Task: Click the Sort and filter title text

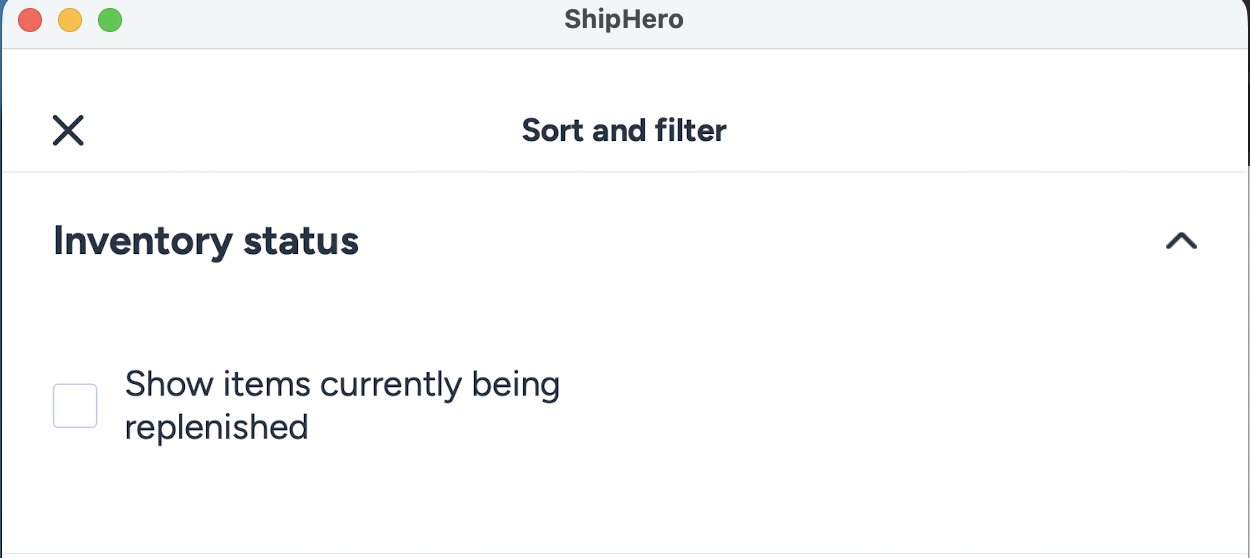Action: pos(624,130)
